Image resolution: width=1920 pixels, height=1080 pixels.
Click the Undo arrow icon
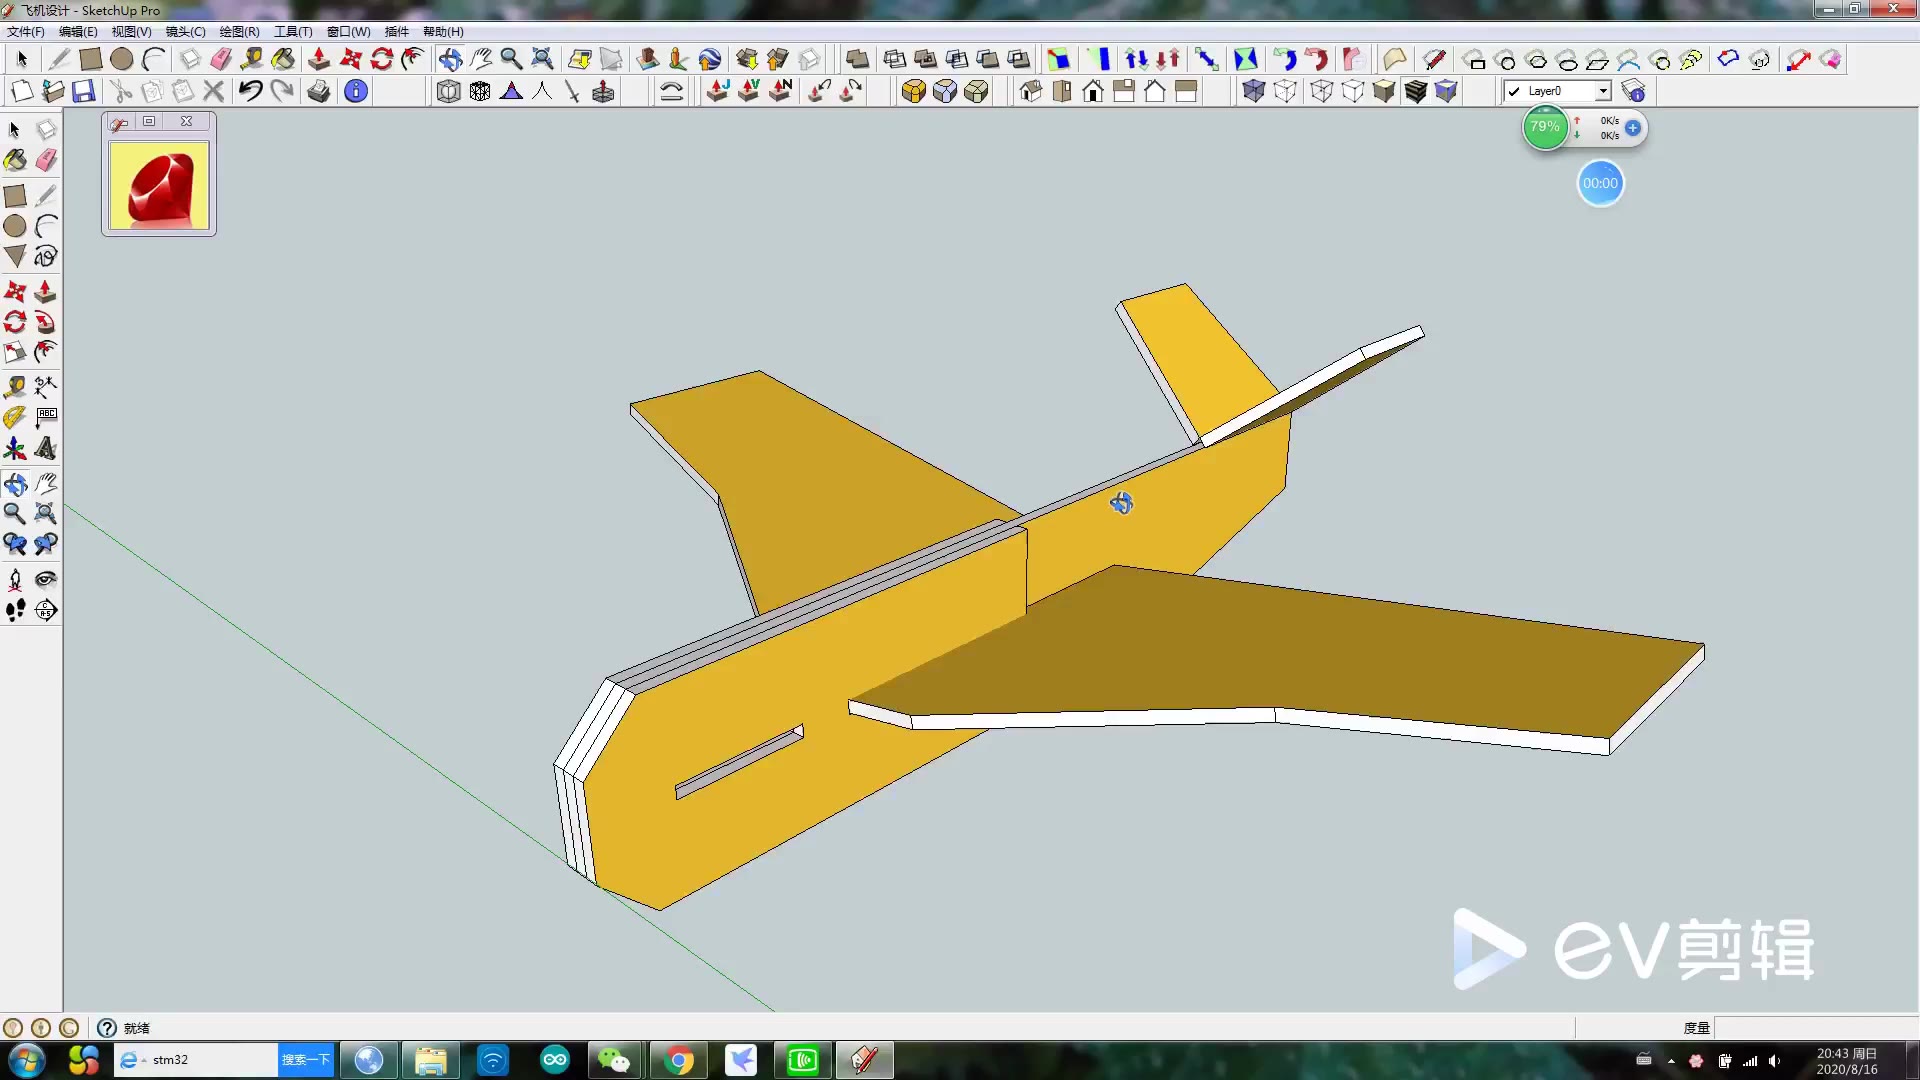click(250, 91)
